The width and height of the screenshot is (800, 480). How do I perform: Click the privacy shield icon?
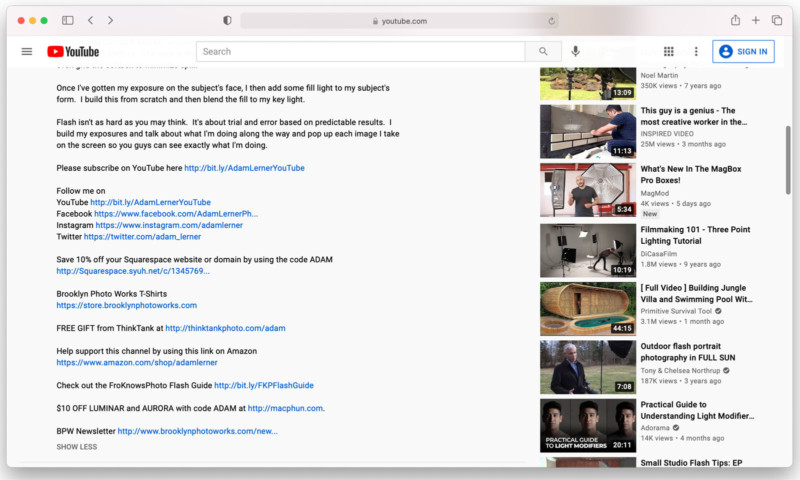coord(227,20)
